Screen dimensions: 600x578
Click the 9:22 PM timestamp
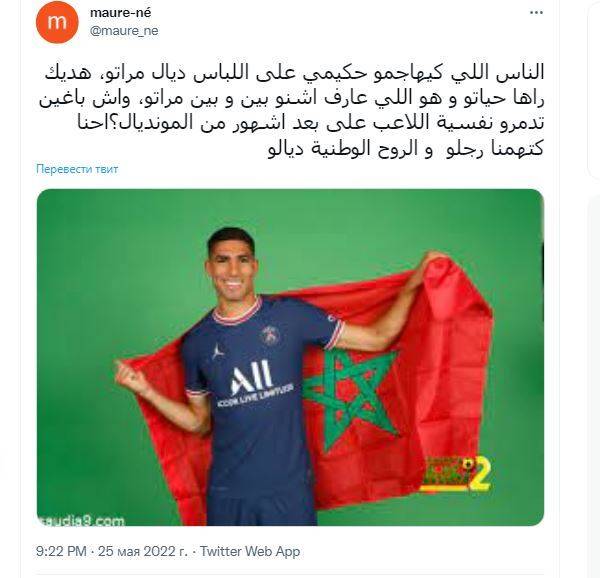pyautogui.click(x=61, y=551)
